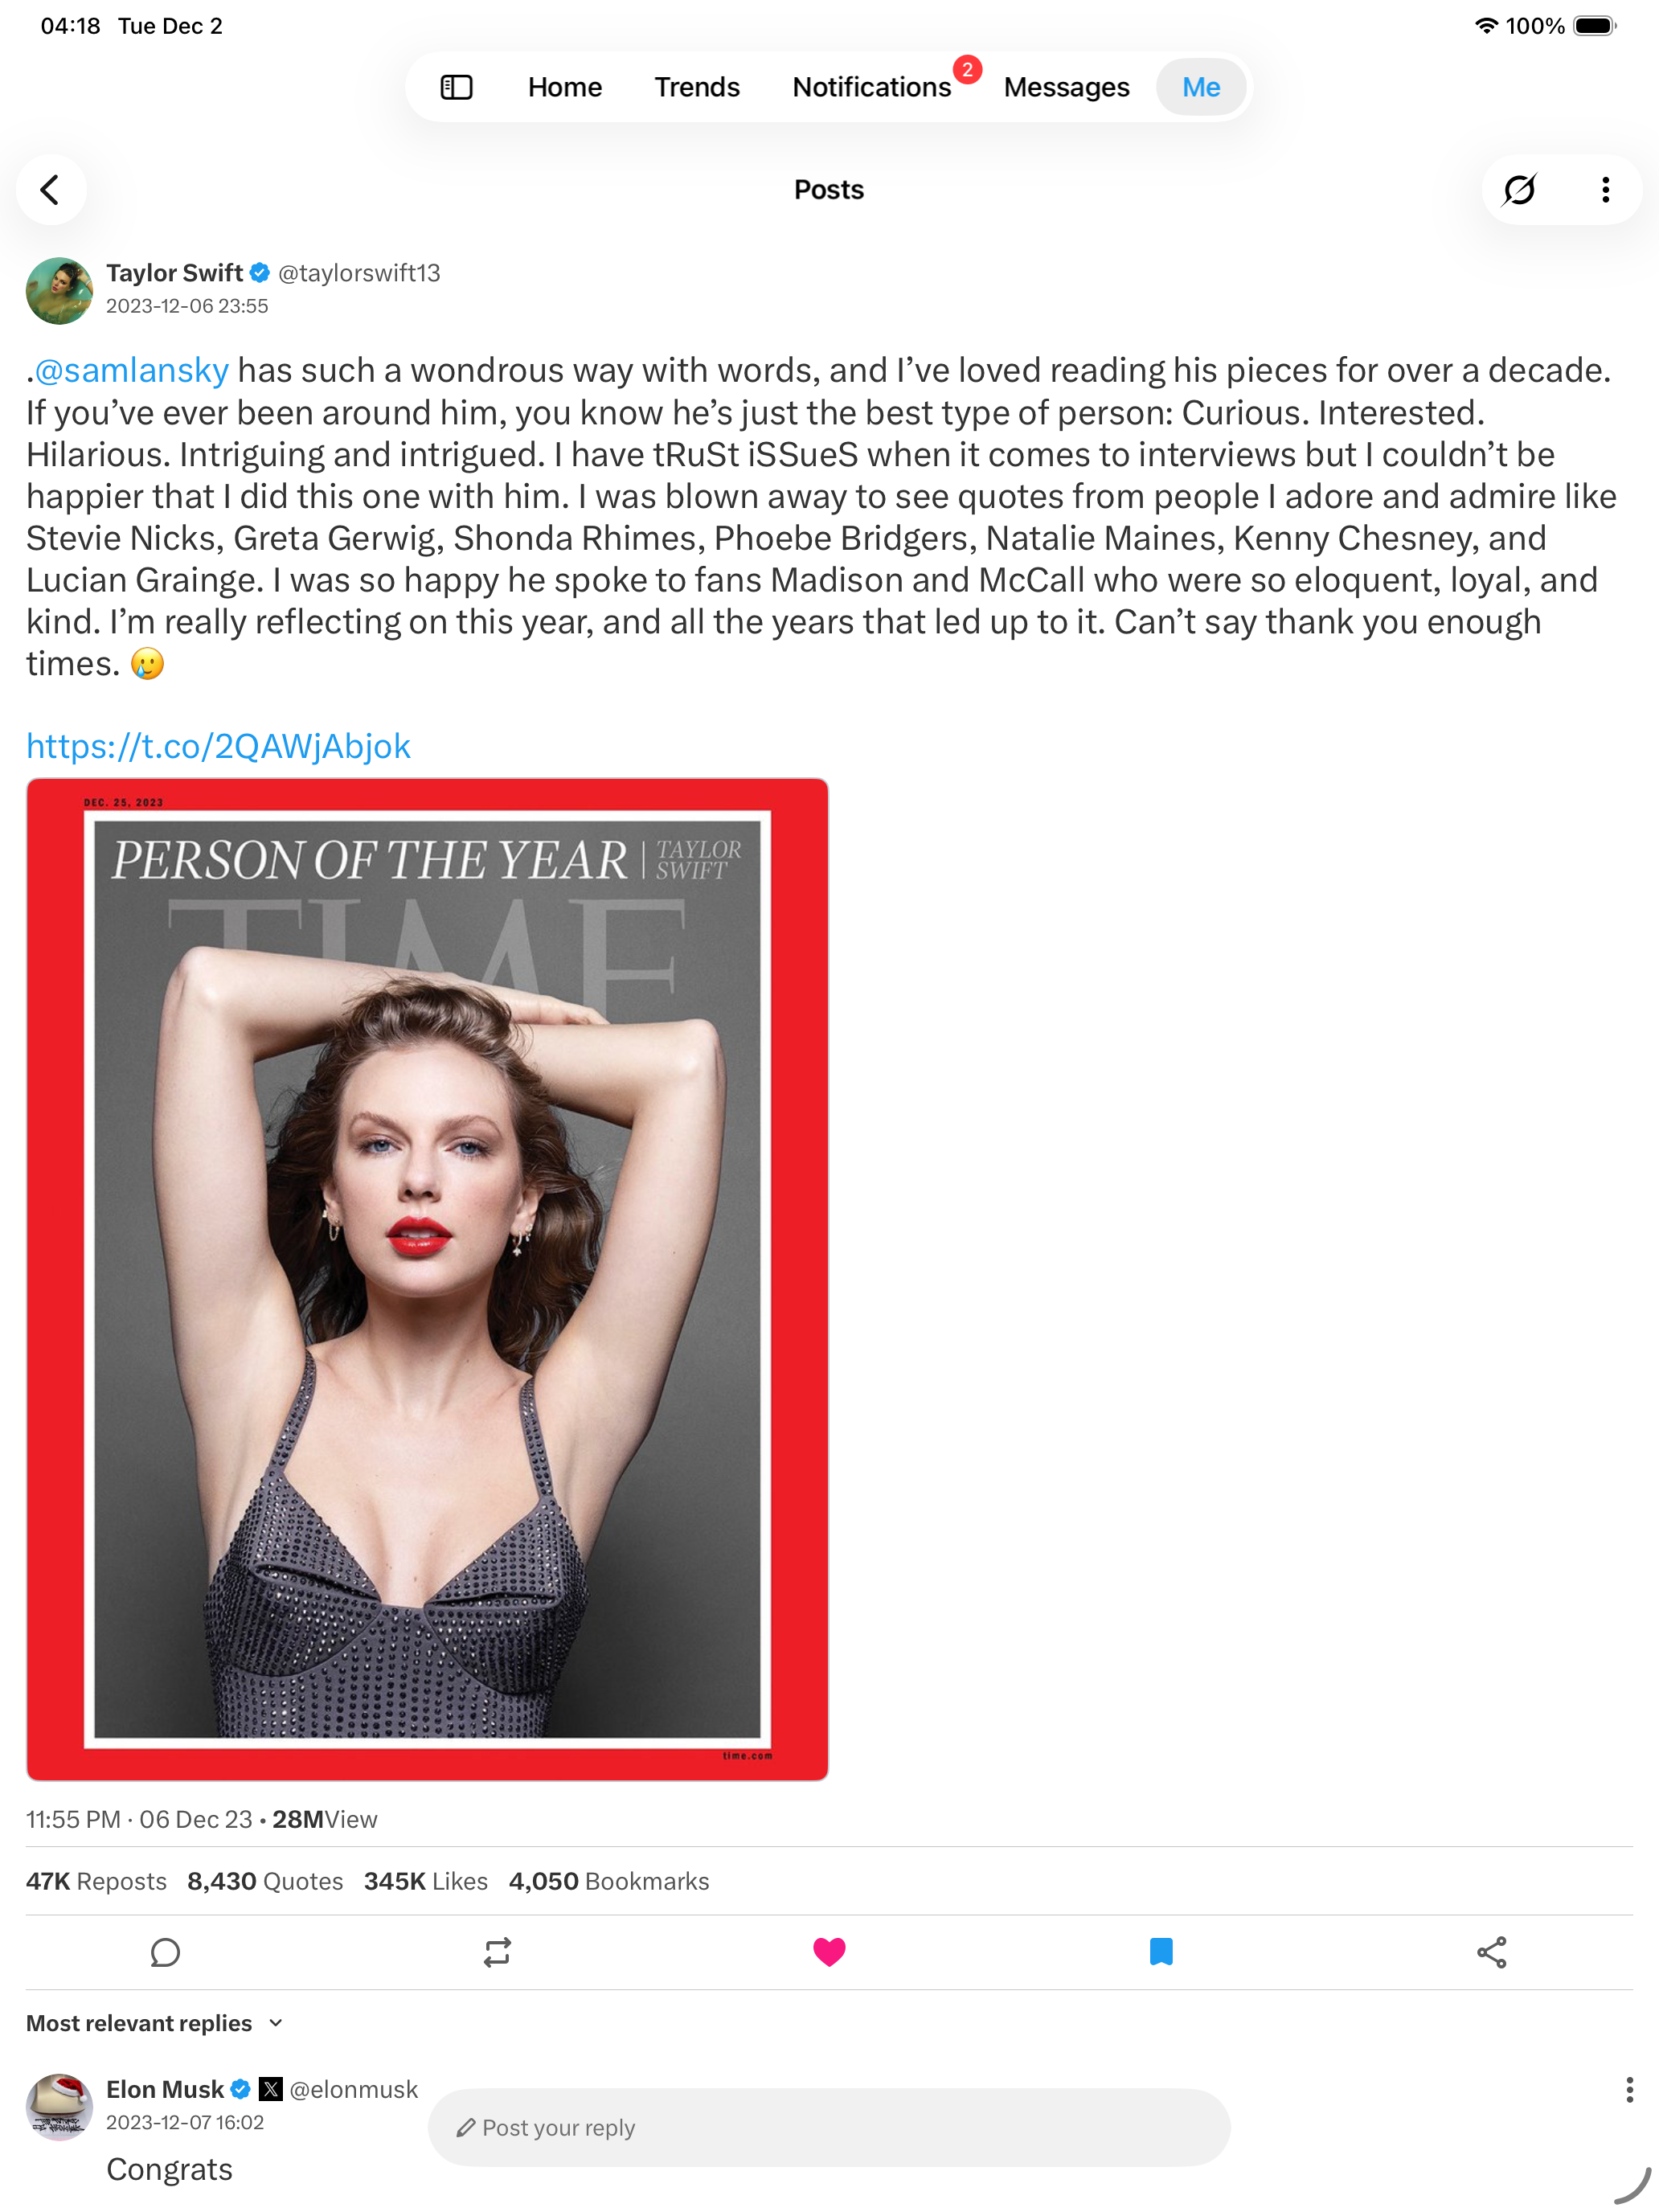
Task: Expand Most relevant replies sorting
Action: pos(155,2023)
